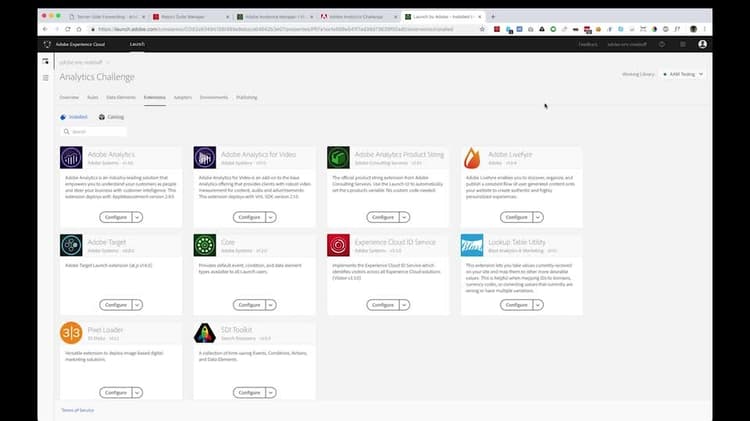The width and height of the screenshot is (750, 421).
Task: Open the Terms of Service link
Action: coord(77,410)
